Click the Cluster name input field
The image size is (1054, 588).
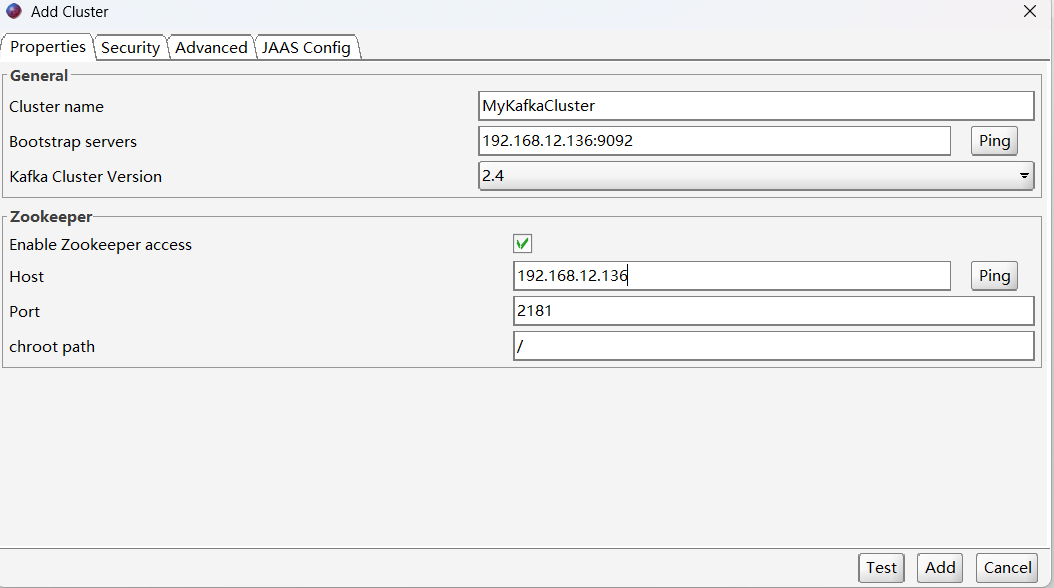[x=756, y=106]
